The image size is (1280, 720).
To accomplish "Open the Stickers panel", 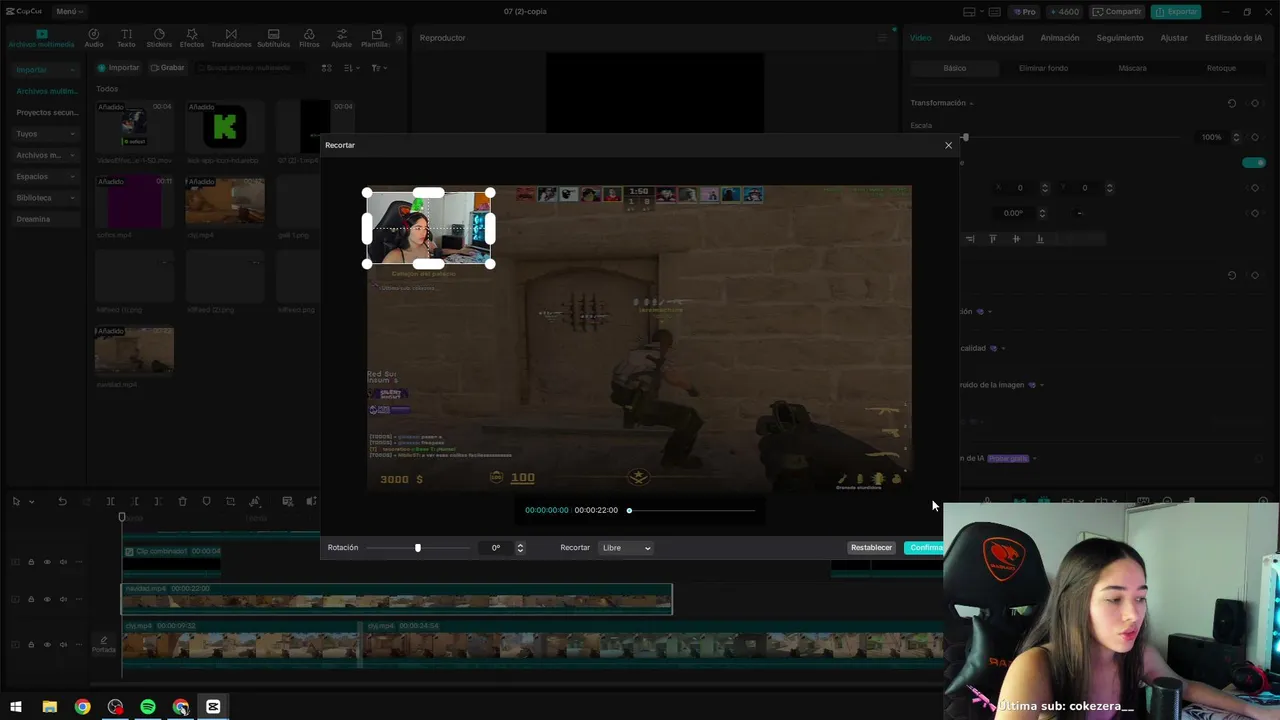I will [159, 38].
